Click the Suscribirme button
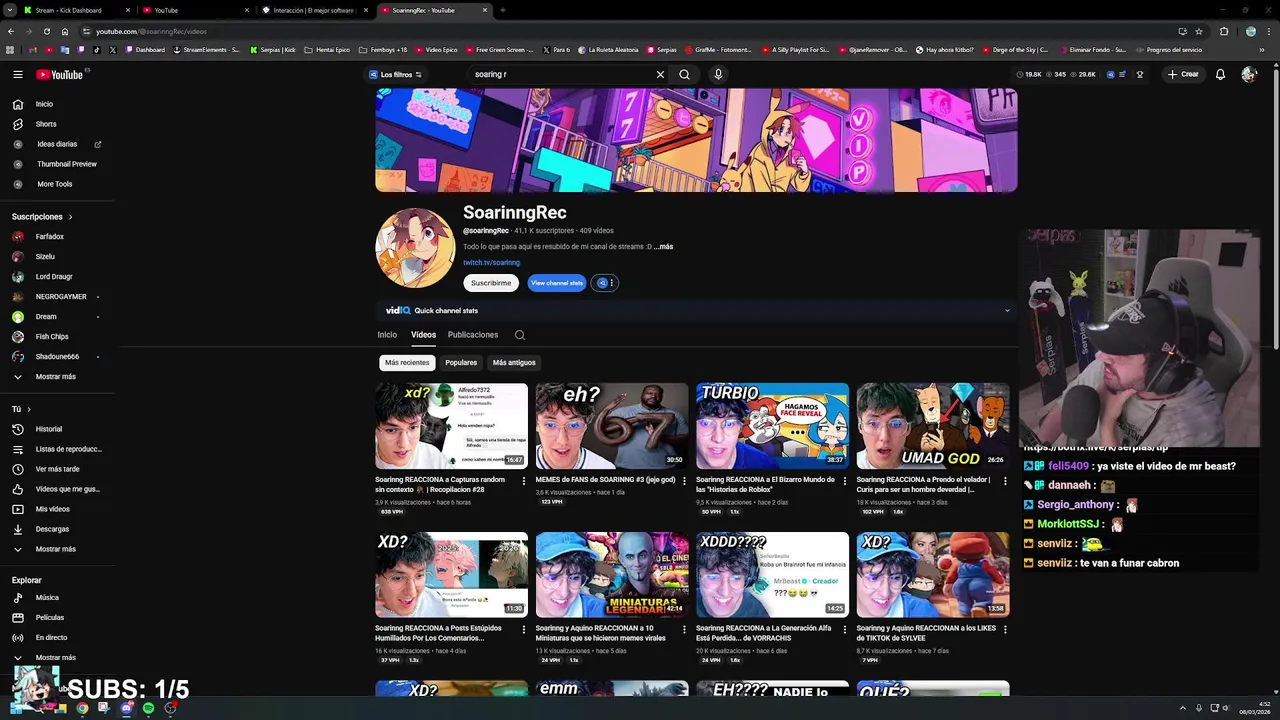The height and width of the screenshot is (720, 1280). 491,283
